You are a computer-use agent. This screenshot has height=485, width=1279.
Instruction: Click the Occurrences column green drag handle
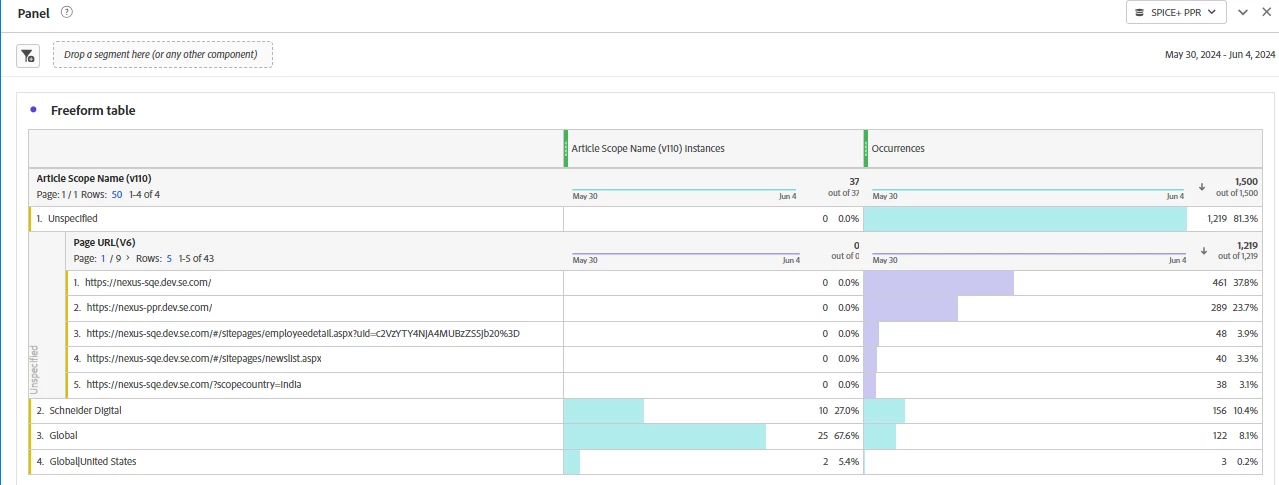(866, 148)
